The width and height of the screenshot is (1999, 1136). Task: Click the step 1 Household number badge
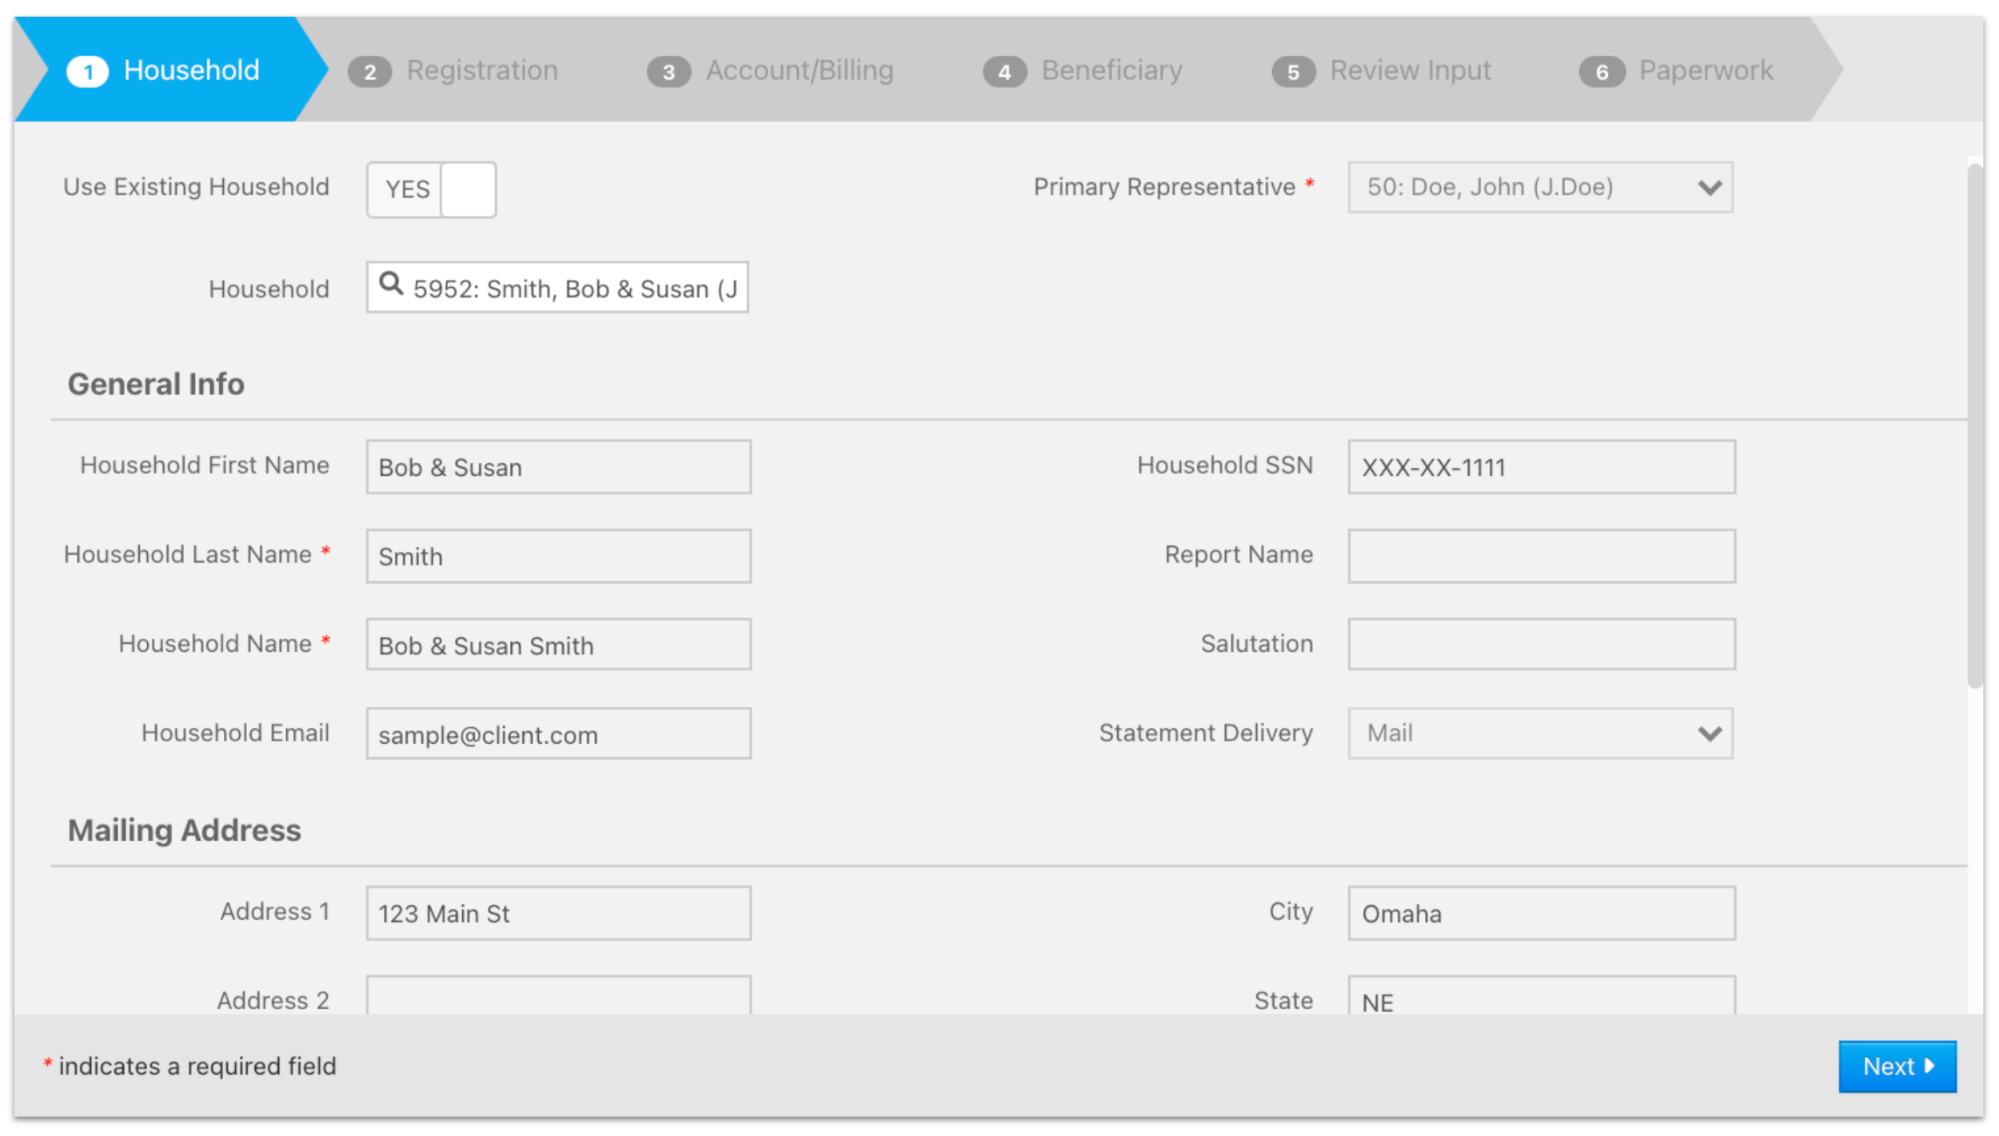(88, 72)
